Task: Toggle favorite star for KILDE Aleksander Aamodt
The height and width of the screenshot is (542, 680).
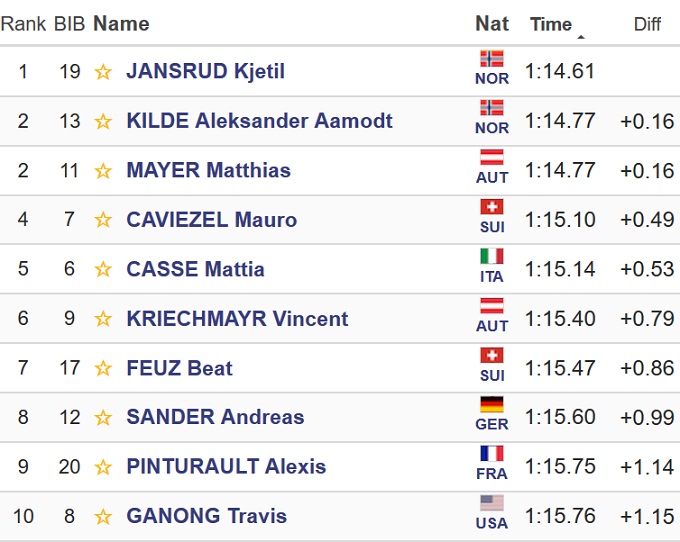Action: [102, 122]
